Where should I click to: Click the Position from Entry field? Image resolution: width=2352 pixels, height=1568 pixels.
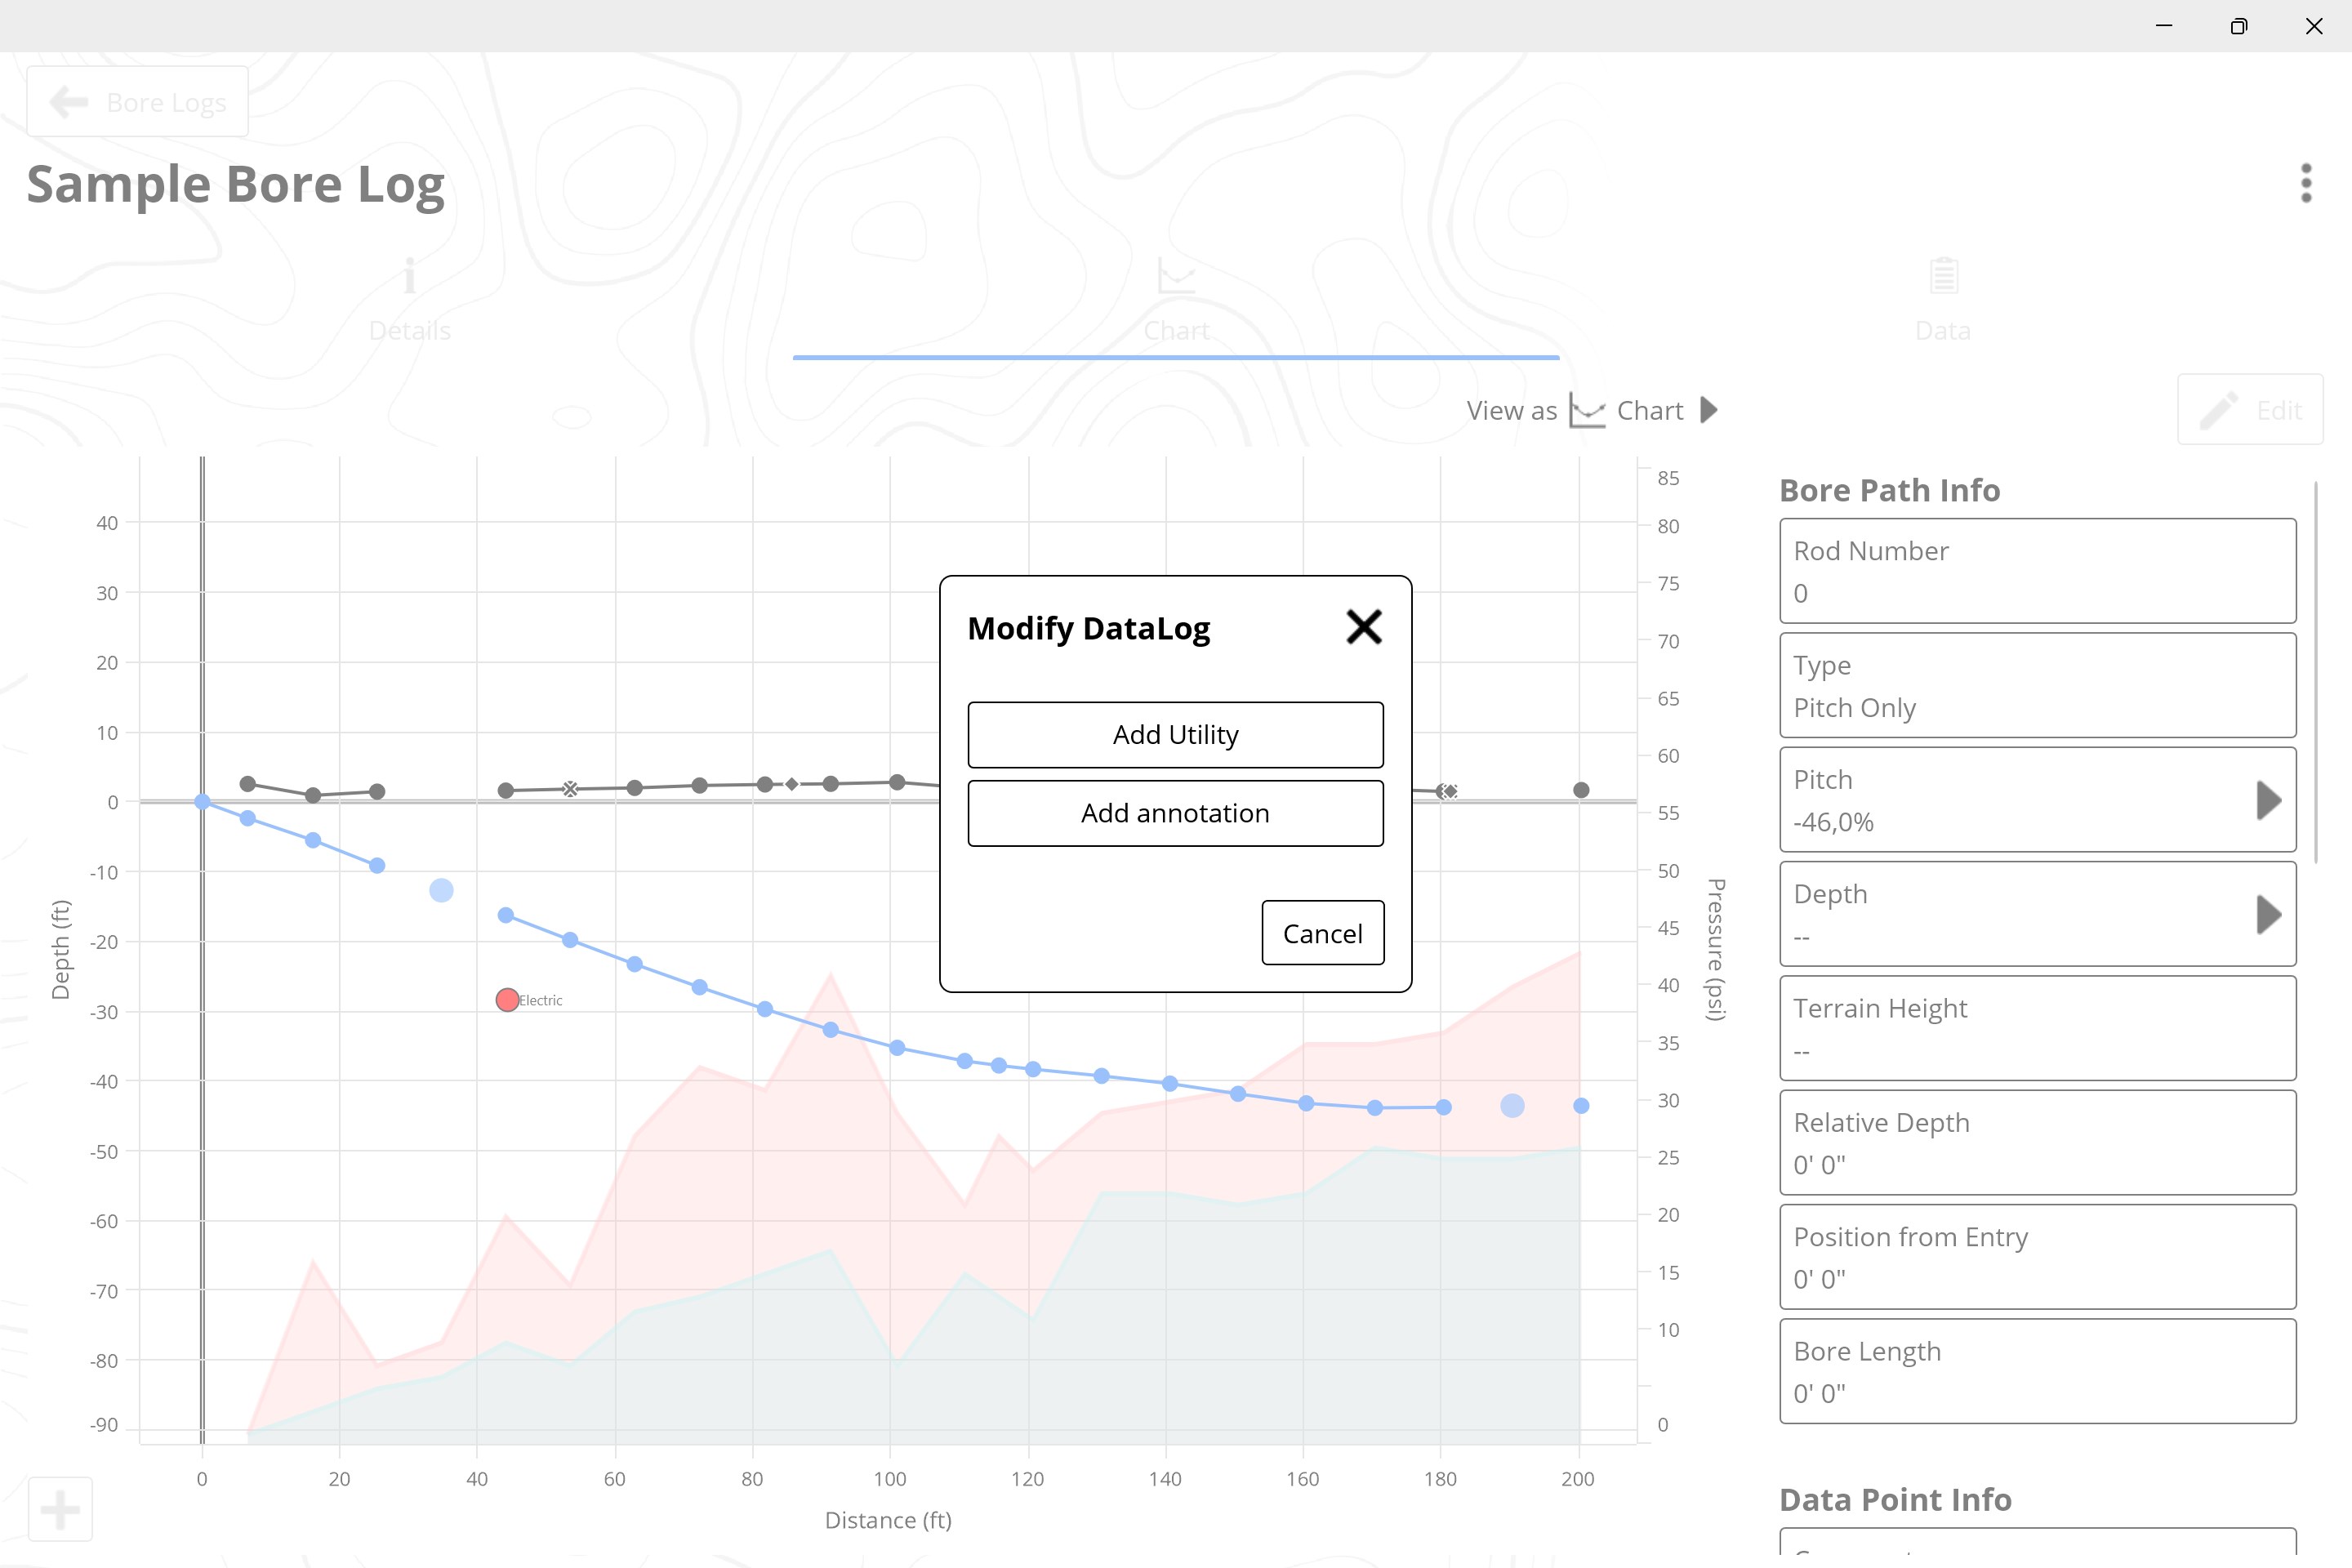click(2037, 1257)
